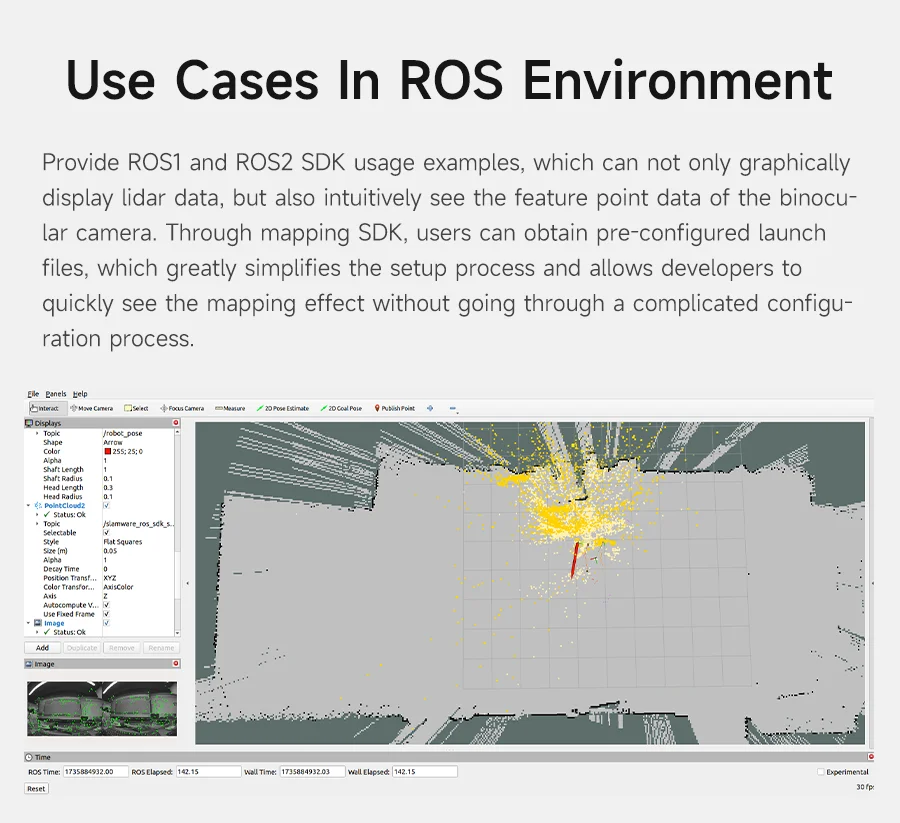This screenshot has height=823, width=900.
Task: Pick the Measure tool
Action: tap(230, 408)
